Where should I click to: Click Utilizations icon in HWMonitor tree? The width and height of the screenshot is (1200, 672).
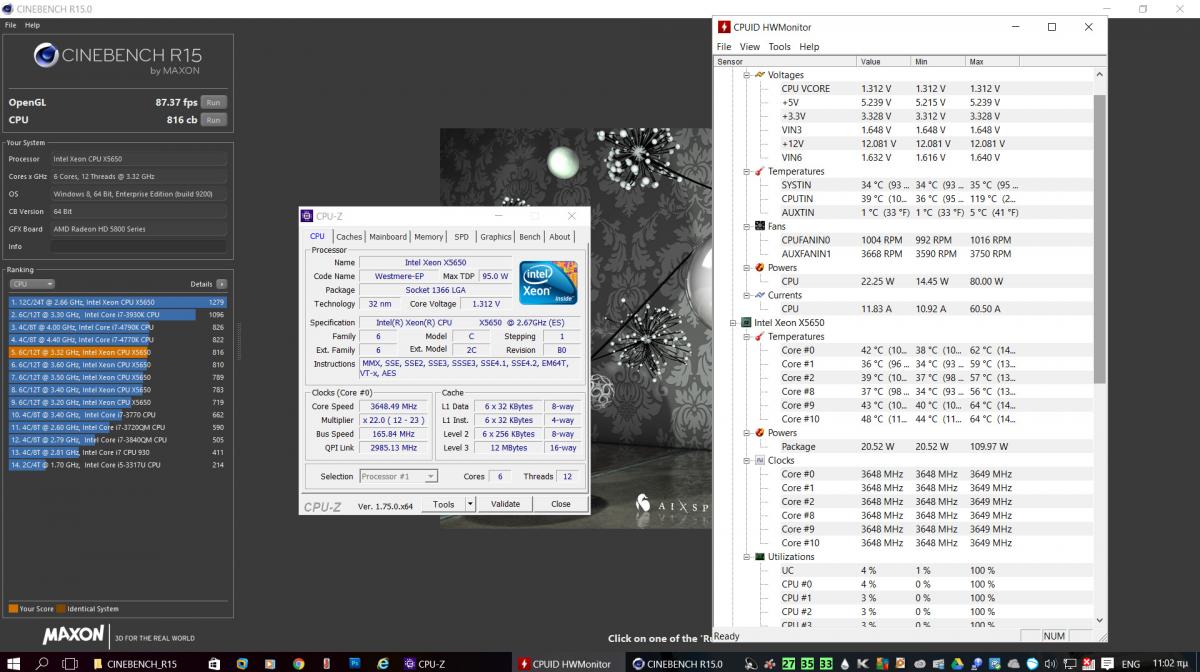(x=760, y=557)
